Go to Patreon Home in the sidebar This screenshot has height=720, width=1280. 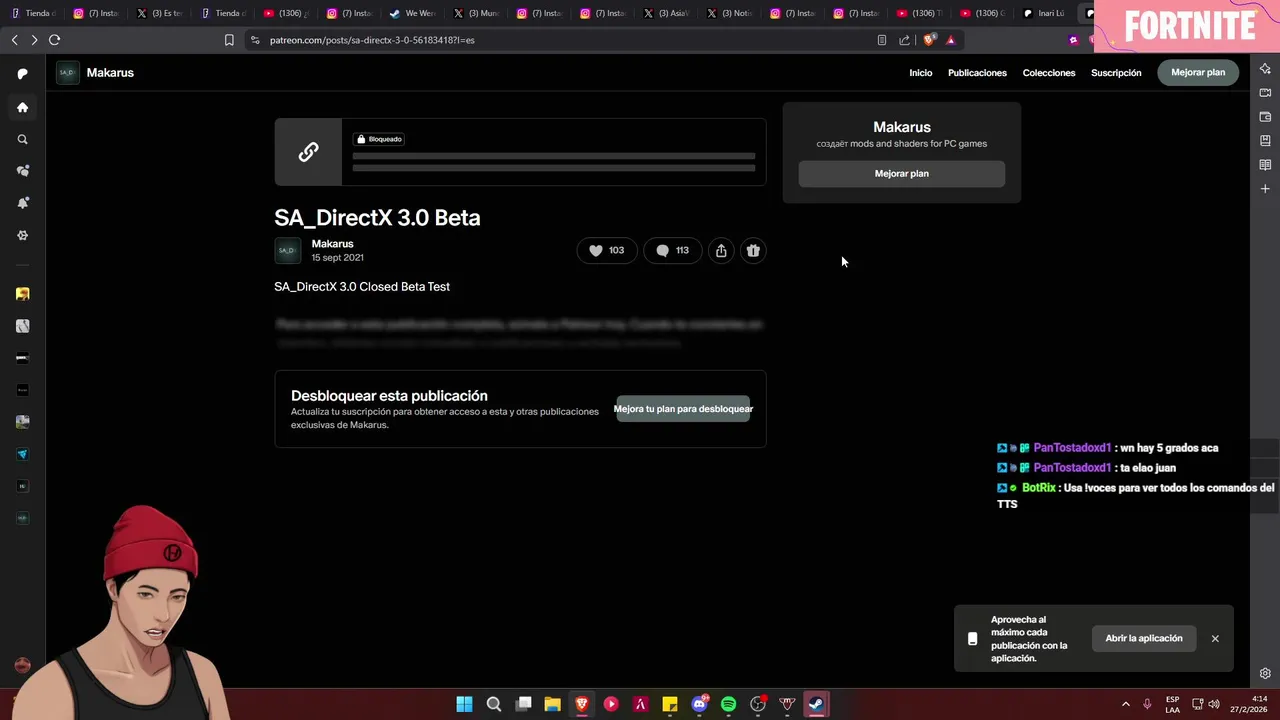22,107
